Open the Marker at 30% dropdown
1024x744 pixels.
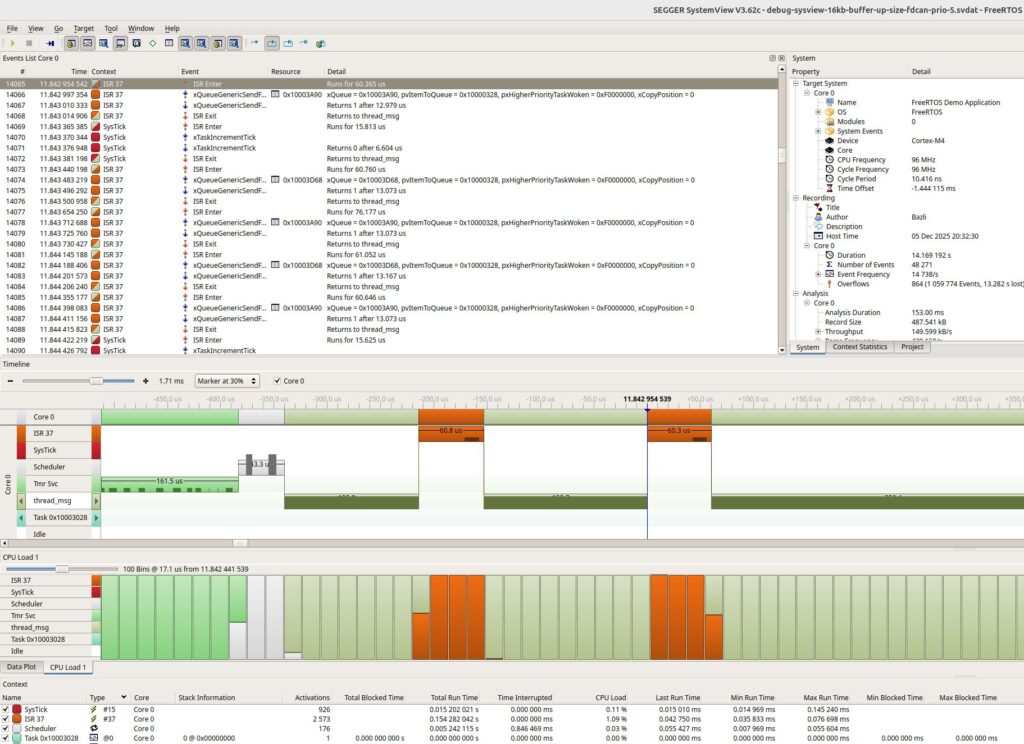coord(226,381)
